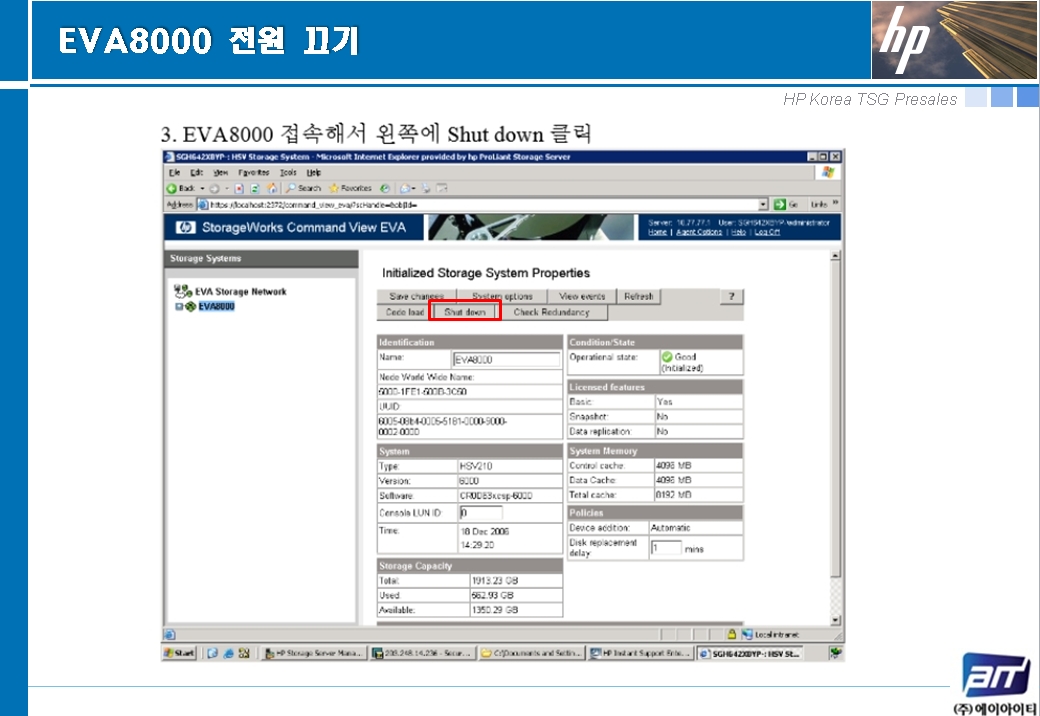
Task: Click the Shut down button
Action: point(465,312)
